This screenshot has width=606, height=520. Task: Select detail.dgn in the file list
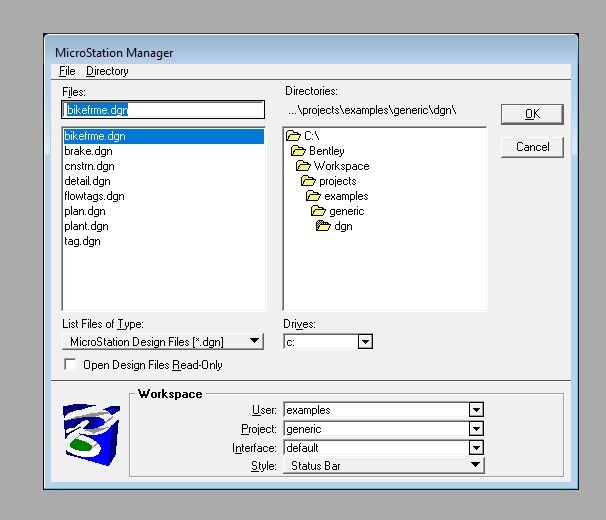(x=163, y=181)
